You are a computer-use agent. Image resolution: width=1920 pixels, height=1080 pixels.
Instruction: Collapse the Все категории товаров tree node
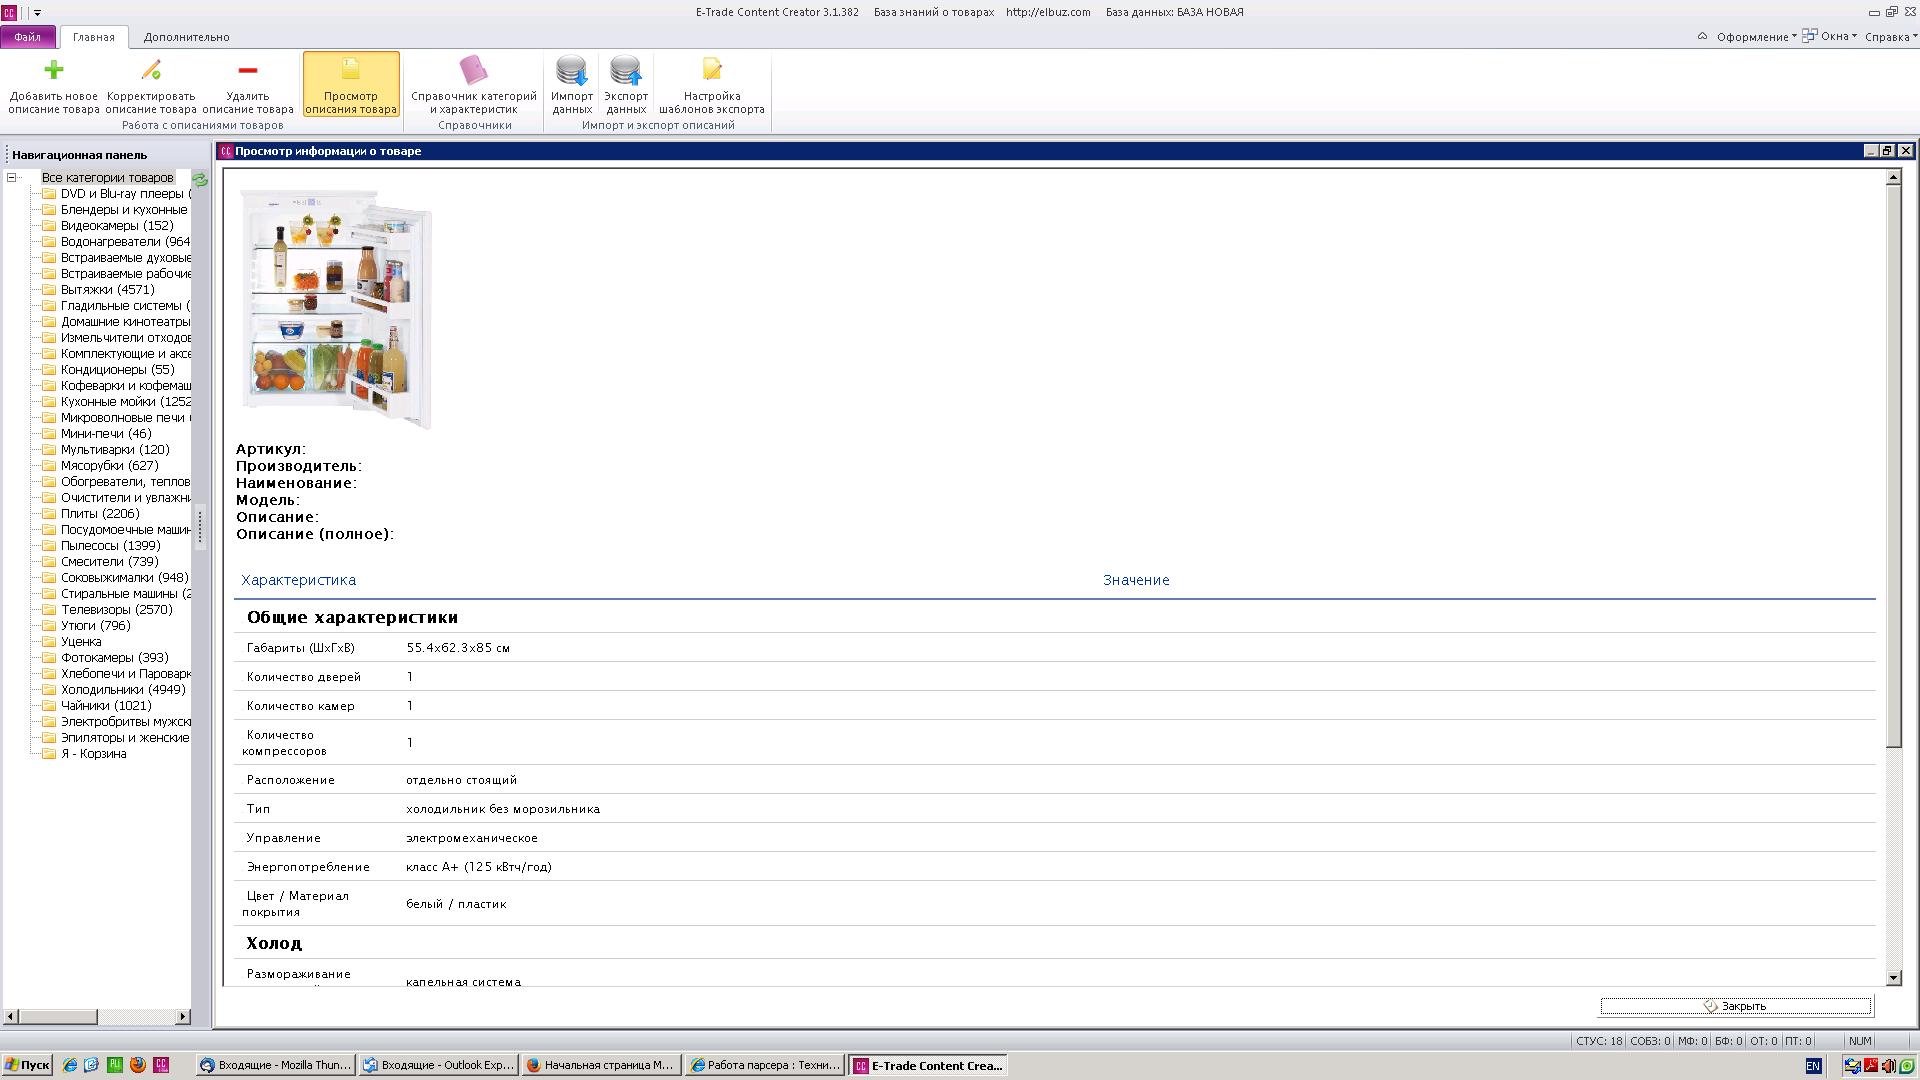tap(12, 178)
